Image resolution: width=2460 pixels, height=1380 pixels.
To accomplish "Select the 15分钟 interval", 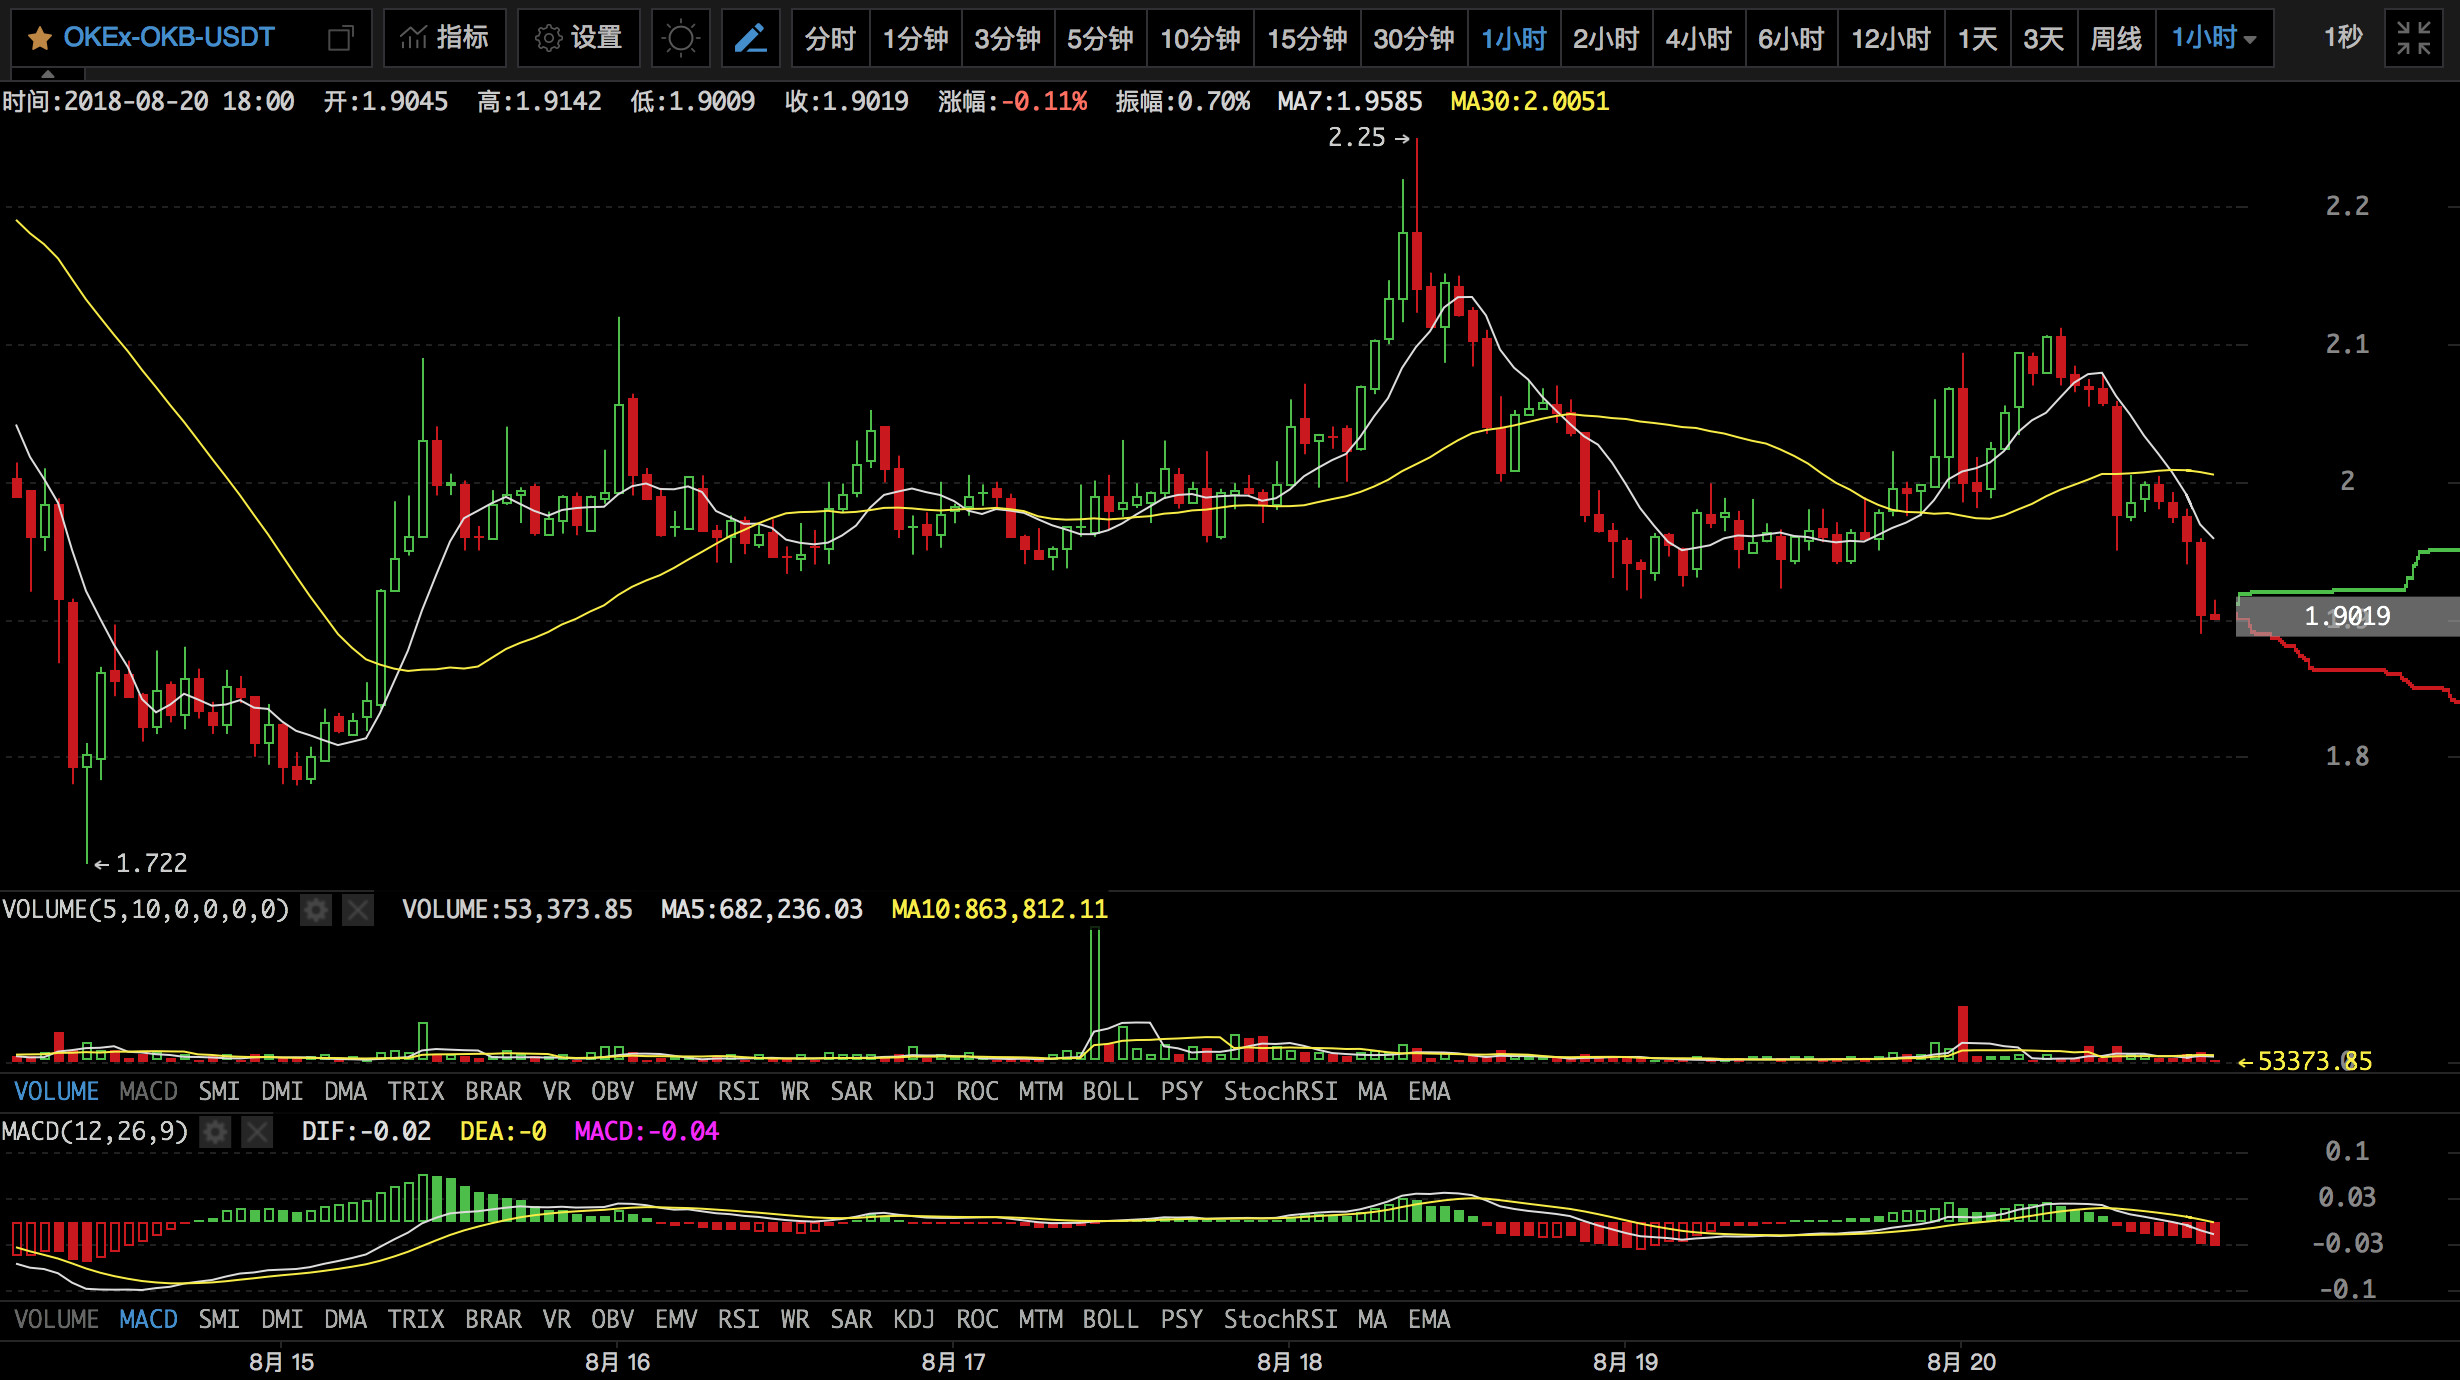I will (x=1307, y=38).
